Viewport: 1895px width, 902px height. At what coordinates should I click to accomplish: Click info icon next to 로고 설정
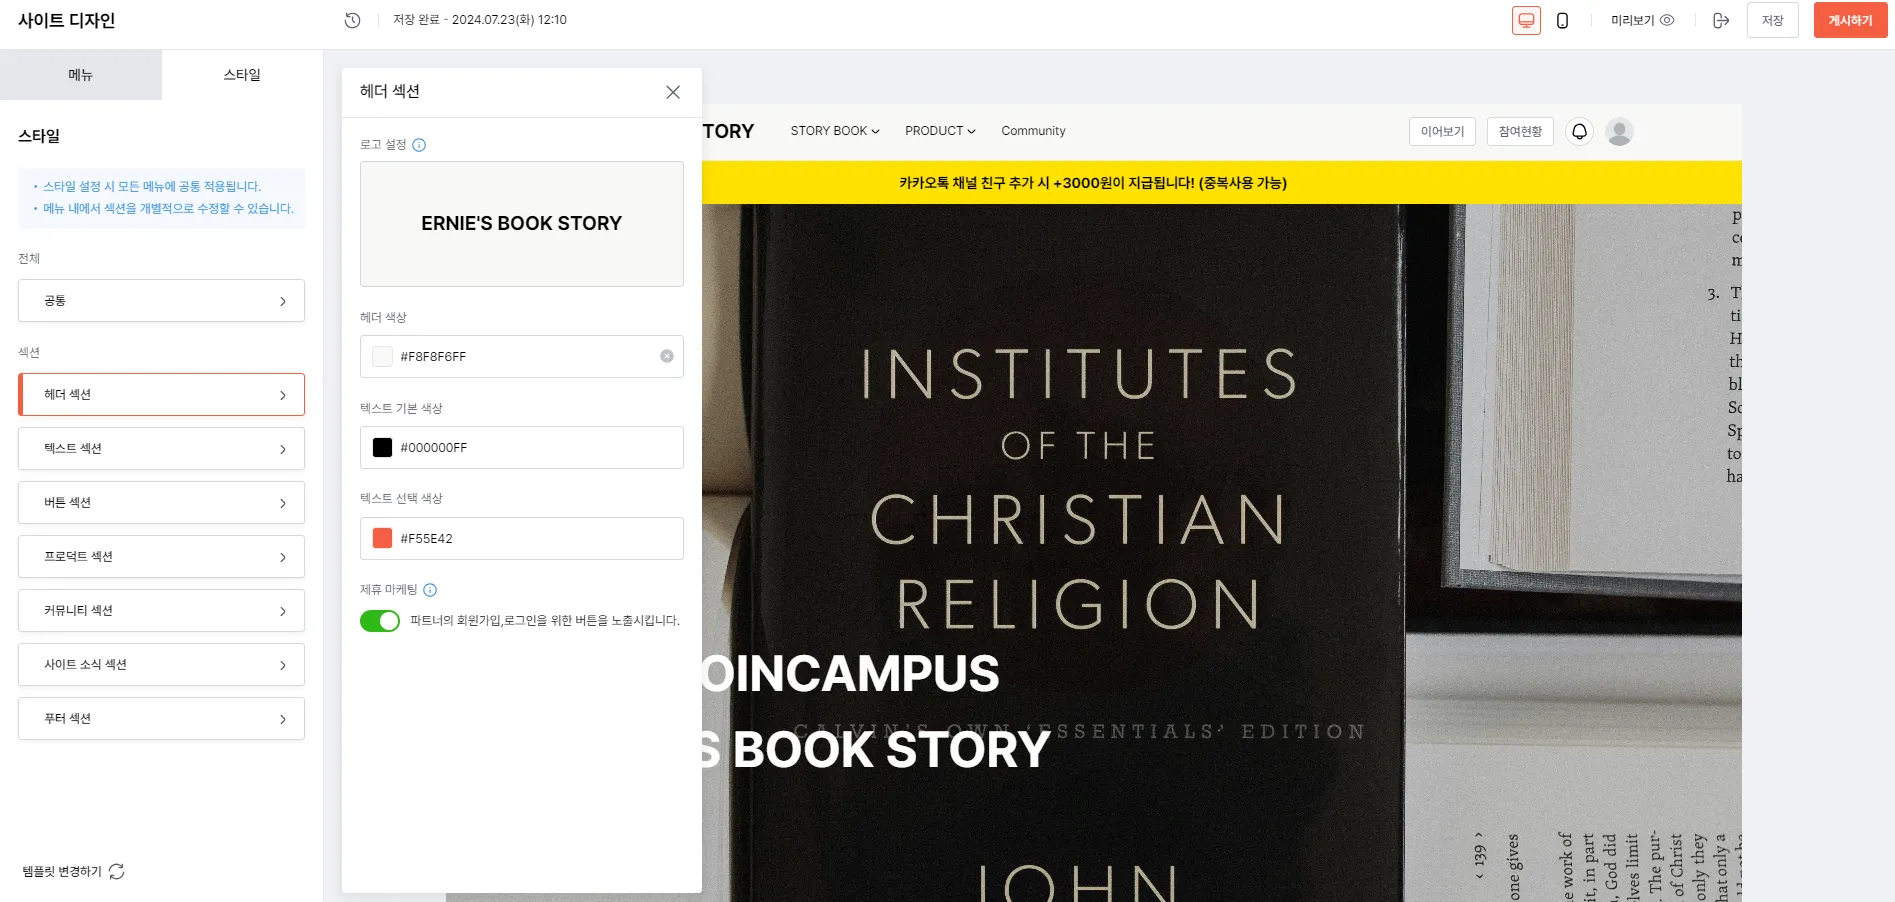tap(419, 145)
